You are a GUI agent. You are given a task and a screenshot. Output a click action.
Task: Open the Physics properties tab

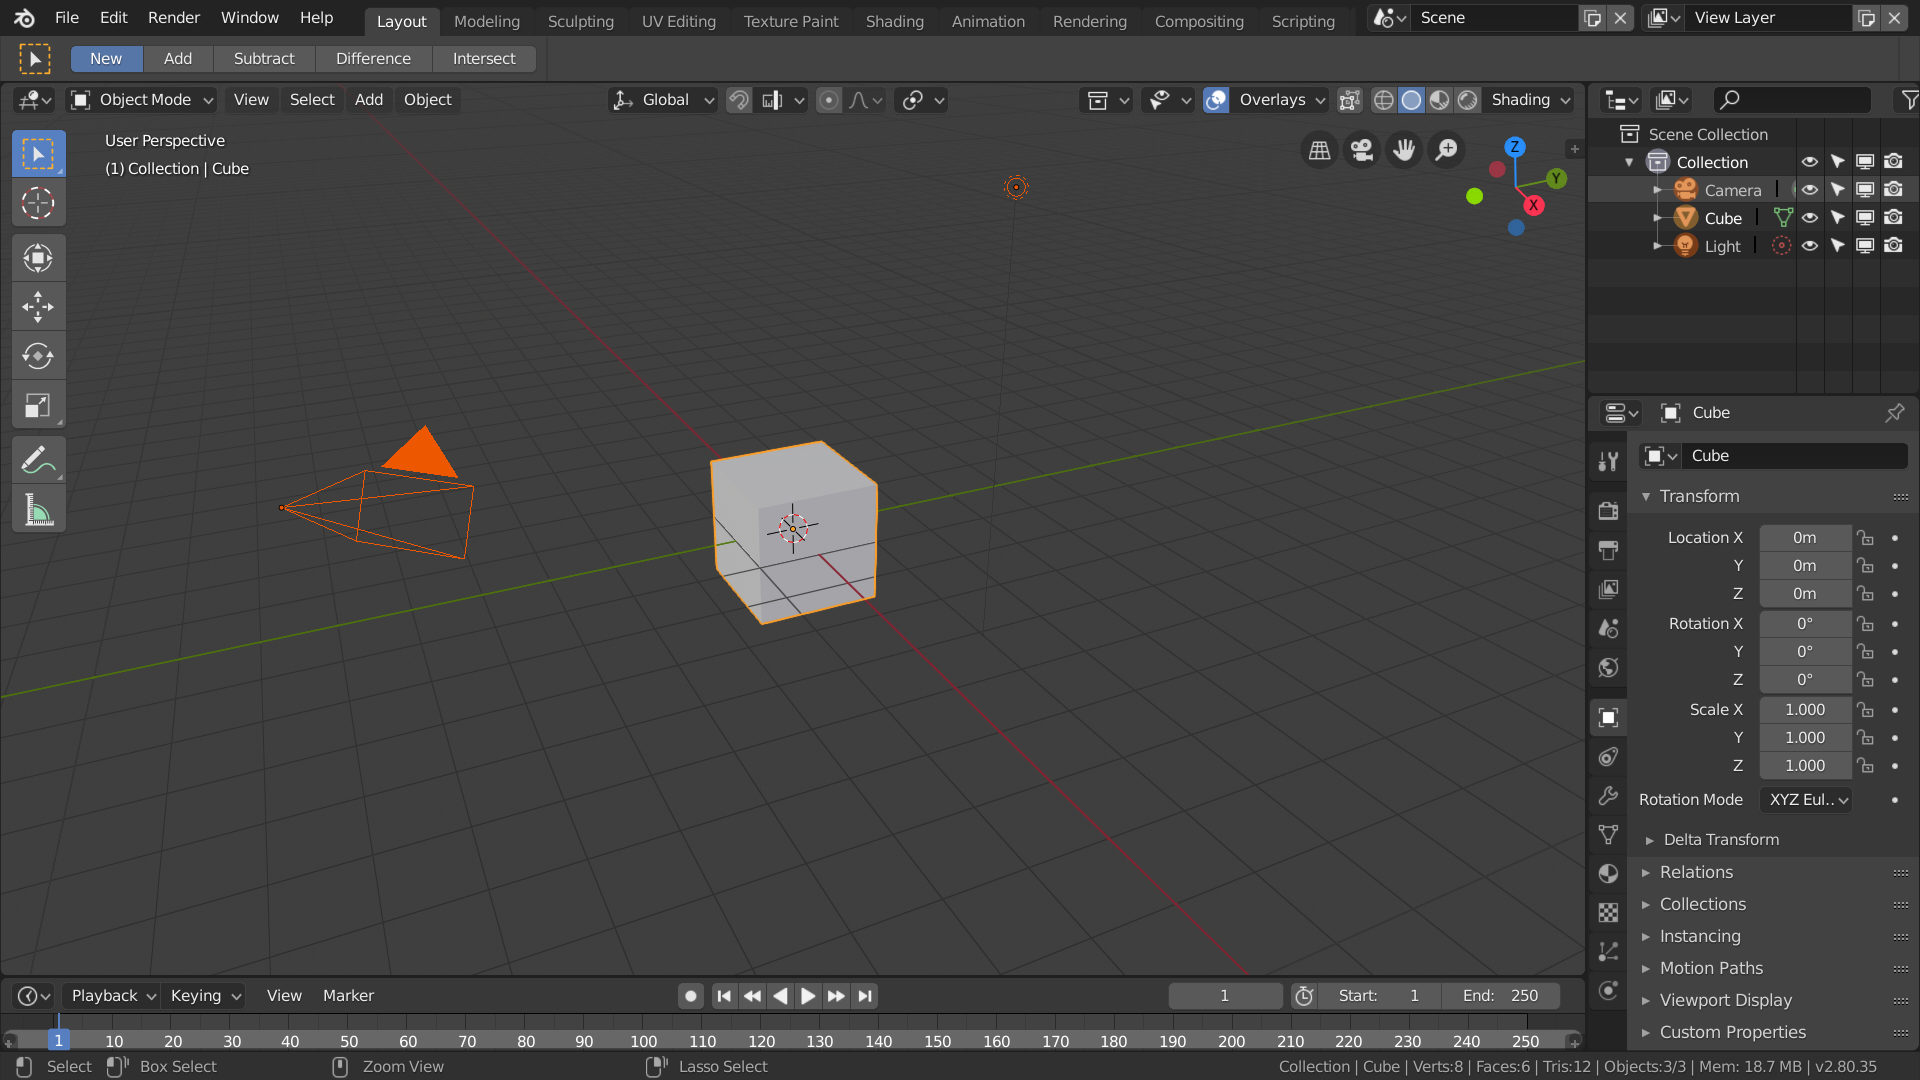tap(1608, 991)
